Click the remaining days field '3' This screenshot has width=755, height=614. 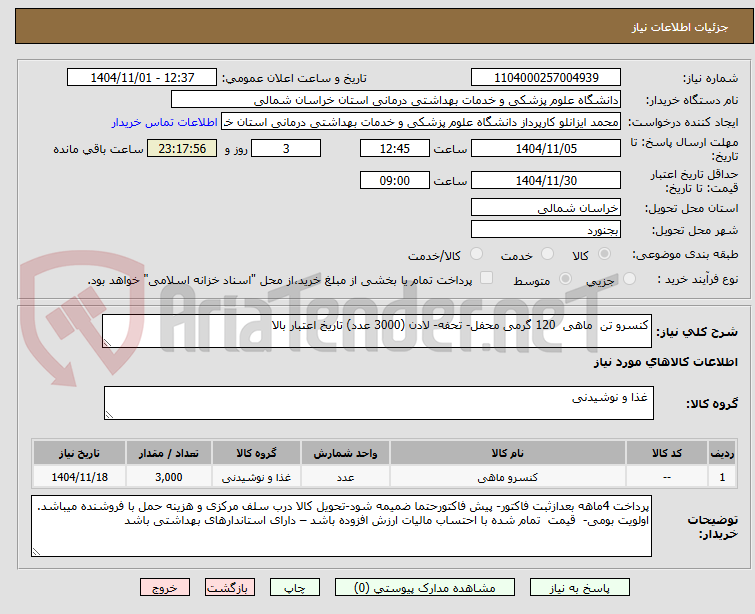click(x=286, y=148)
